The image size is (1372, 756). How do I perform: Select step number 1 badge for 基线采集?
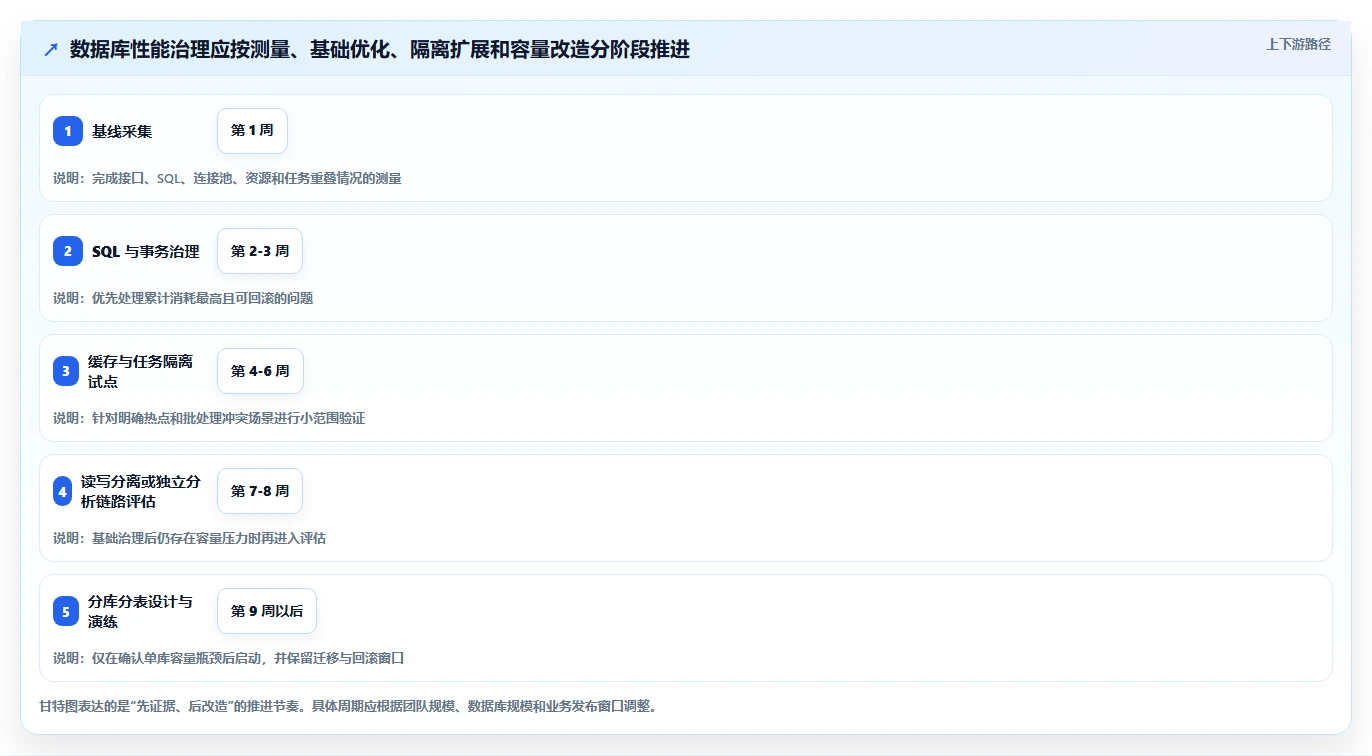point(68,131)
